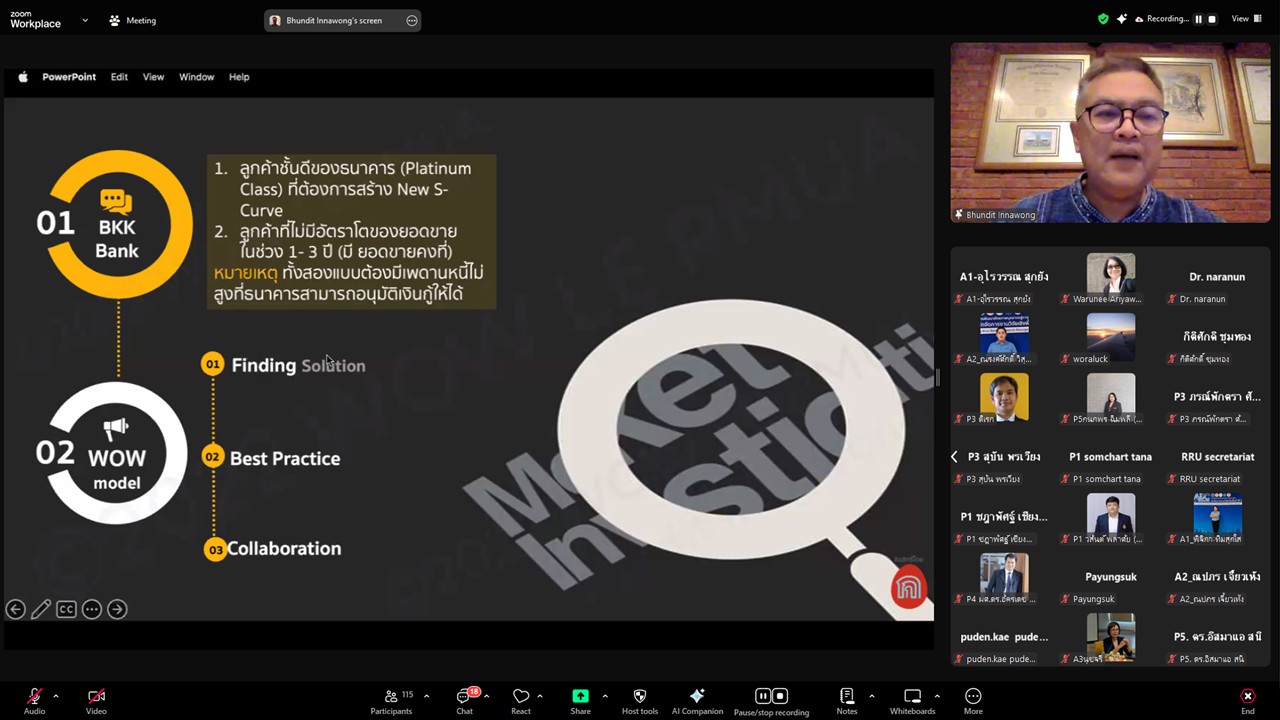Open the More options menu
This screenshot has height=720, width=1280.
click(973, 701)
